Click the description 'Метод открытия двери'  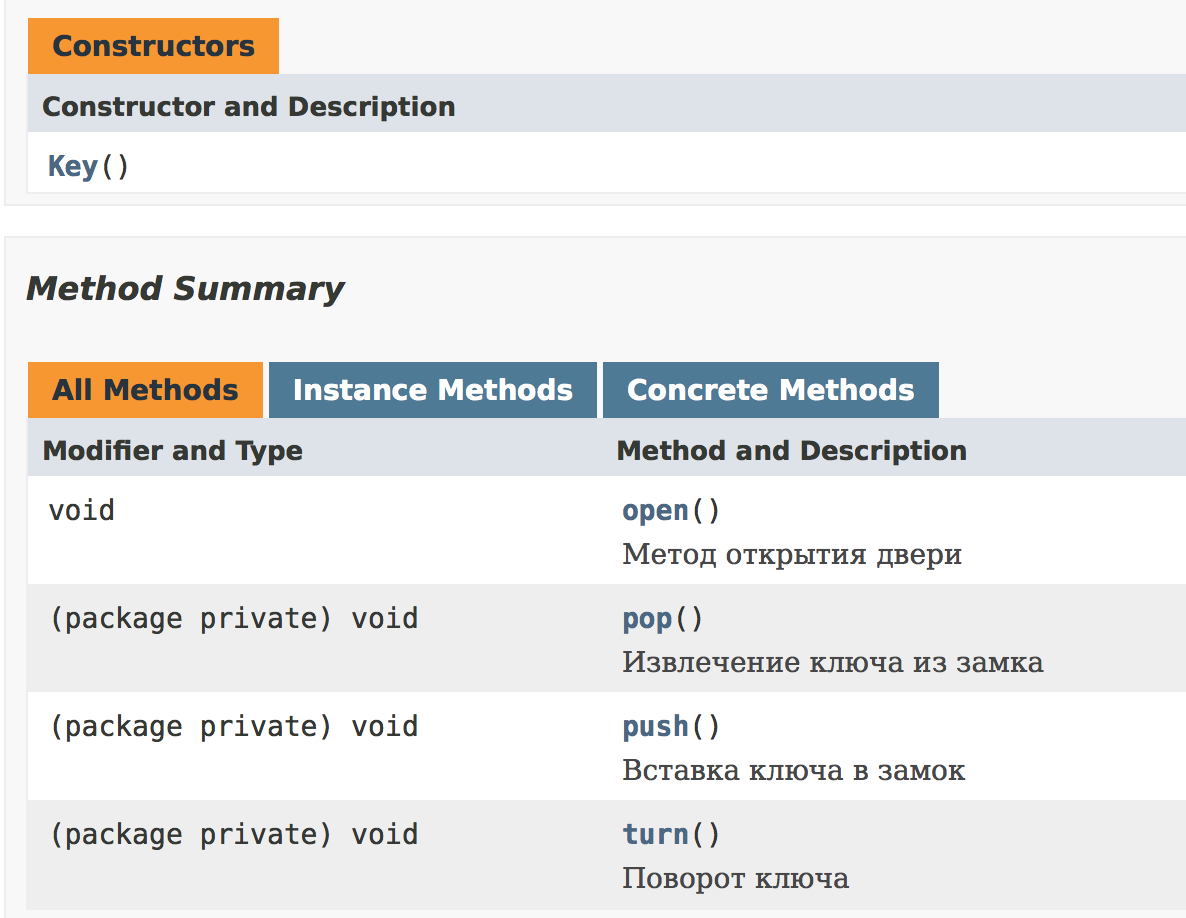(792, 554)
